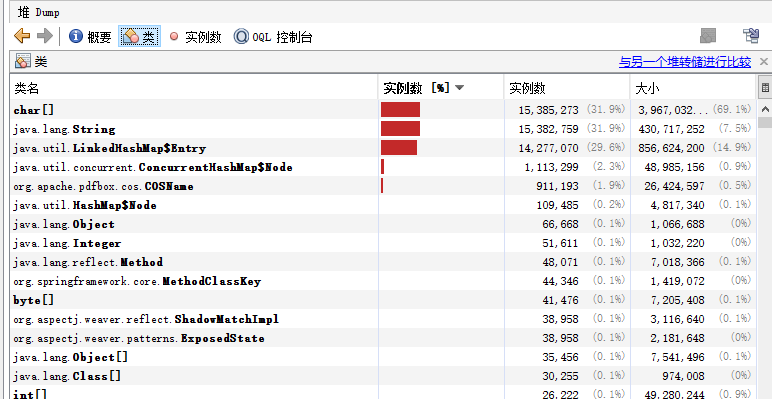Switch to the 类 classes view
This screenshot has height=399, width=772.
tap(139, 37)
